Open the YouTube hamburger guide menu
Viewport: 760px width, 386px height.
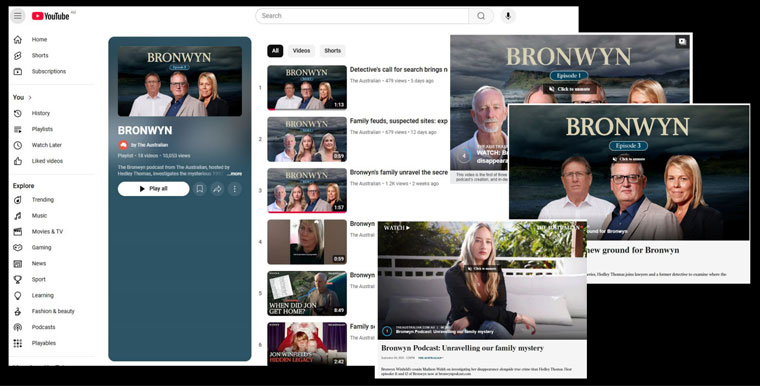point(17,16)
